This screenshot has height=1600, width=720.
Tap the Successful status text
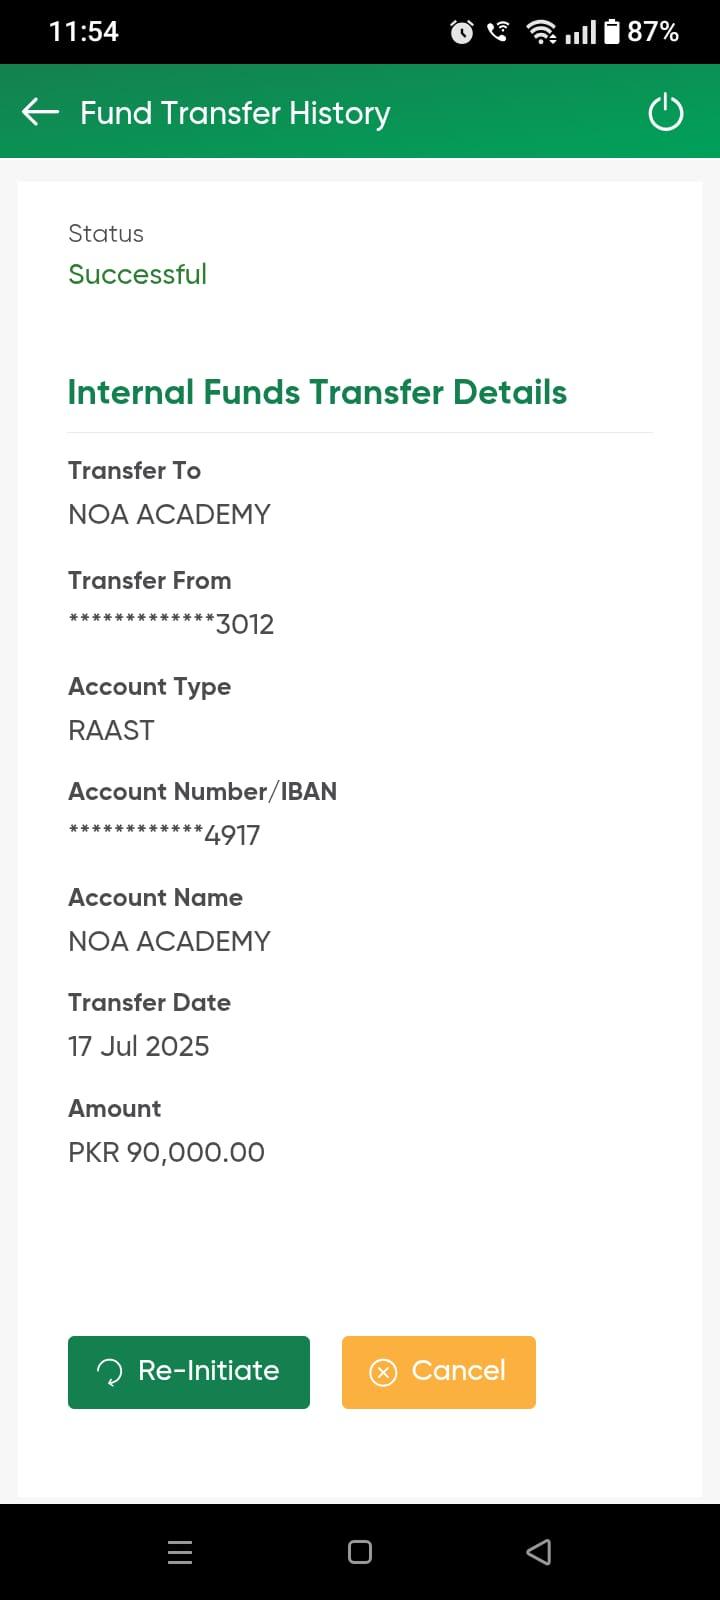click(138, 274)
